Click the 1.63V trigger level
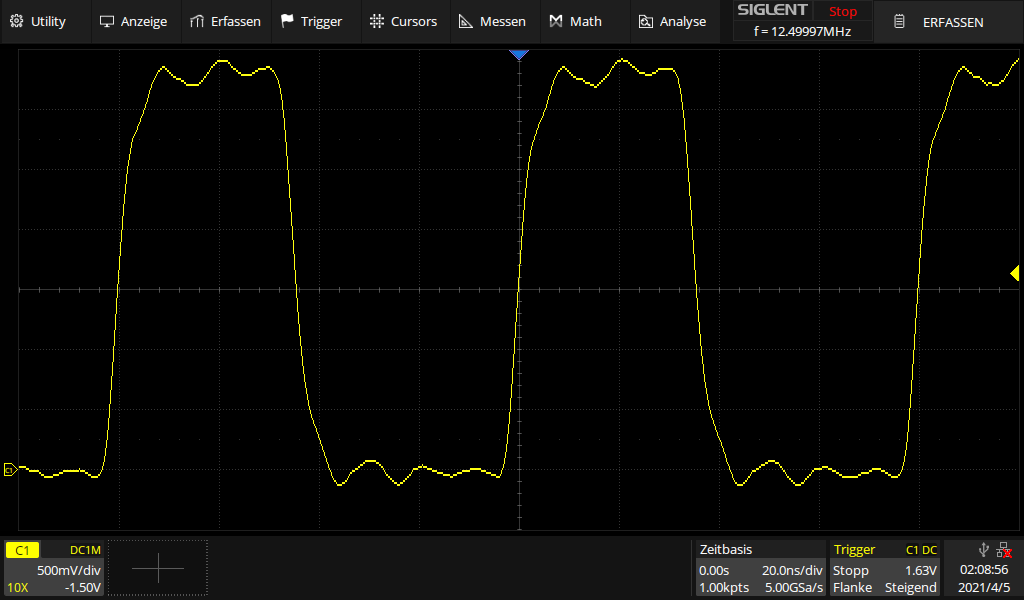 (921, 570)
